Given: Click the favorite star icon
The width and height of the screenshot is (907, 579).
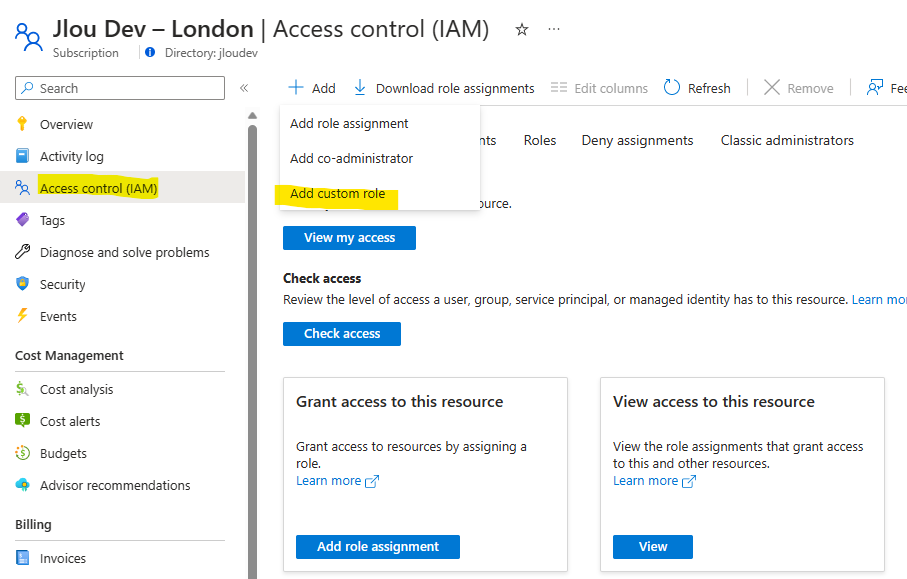Looking at the screenshot, I should click(522, 29).
